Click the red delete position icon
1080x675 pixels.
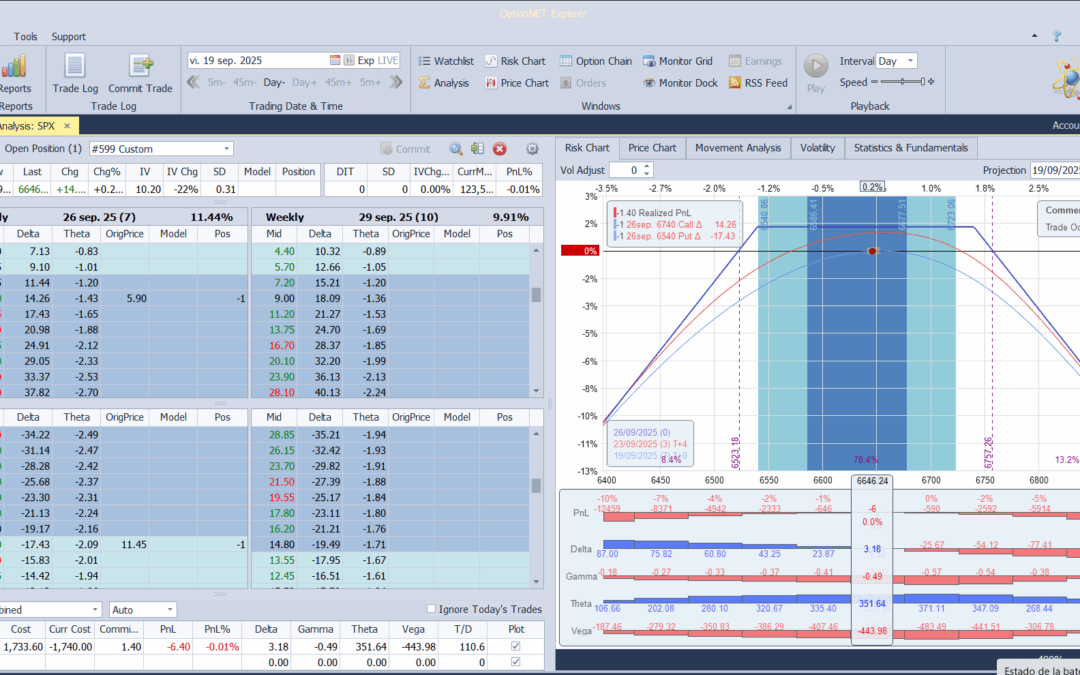(x=500, y=149)
